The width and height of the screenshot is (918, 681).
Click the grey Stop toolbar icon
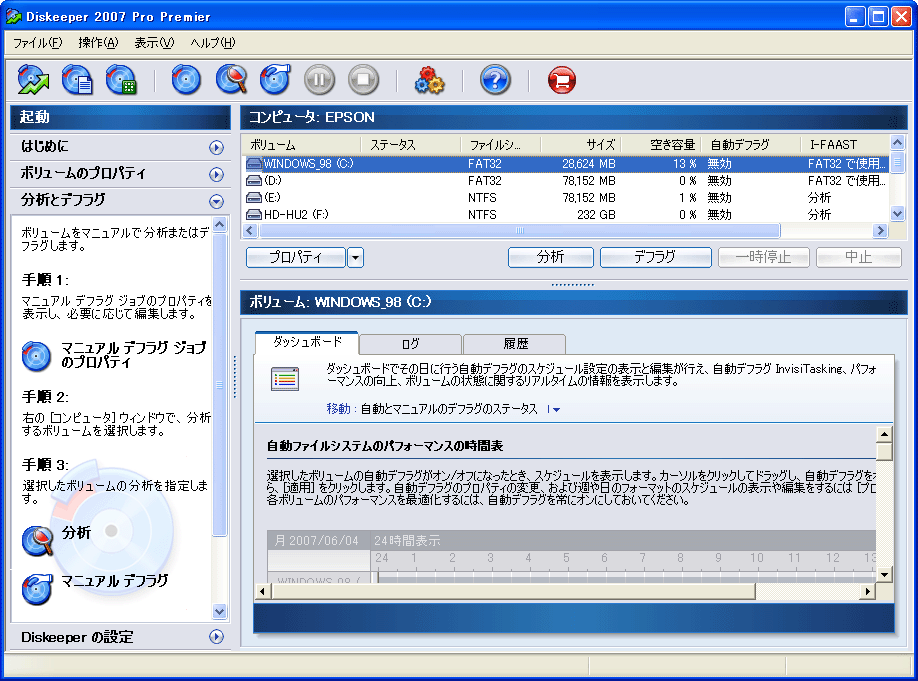[x=364, y=80]
